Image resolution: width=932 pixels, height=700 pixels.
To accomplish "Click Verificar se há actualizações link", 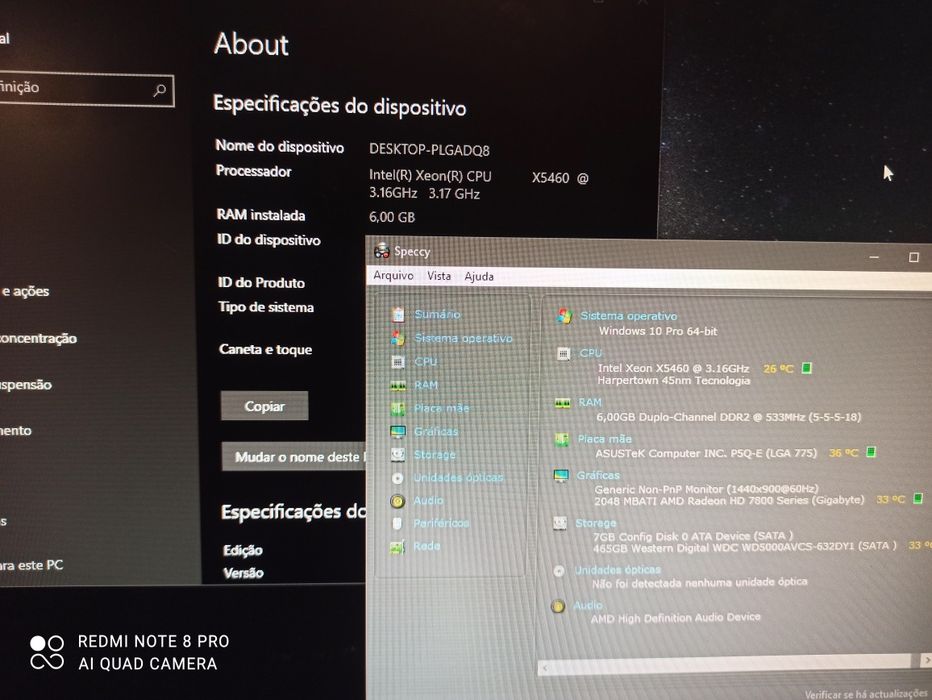I will [x=866, y=693].
